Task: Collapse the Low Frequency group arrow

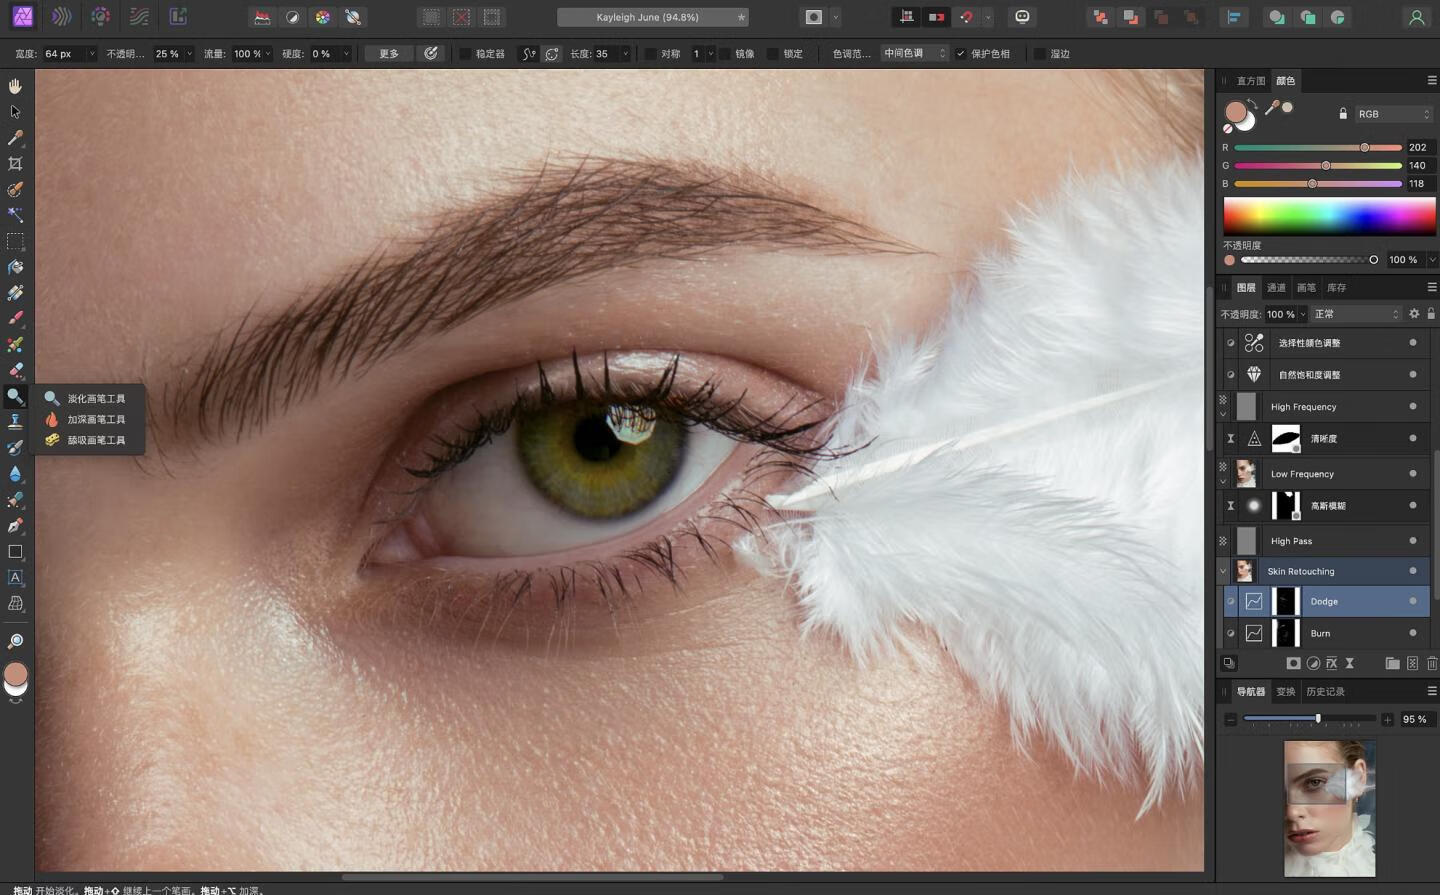Action: 1223,481
